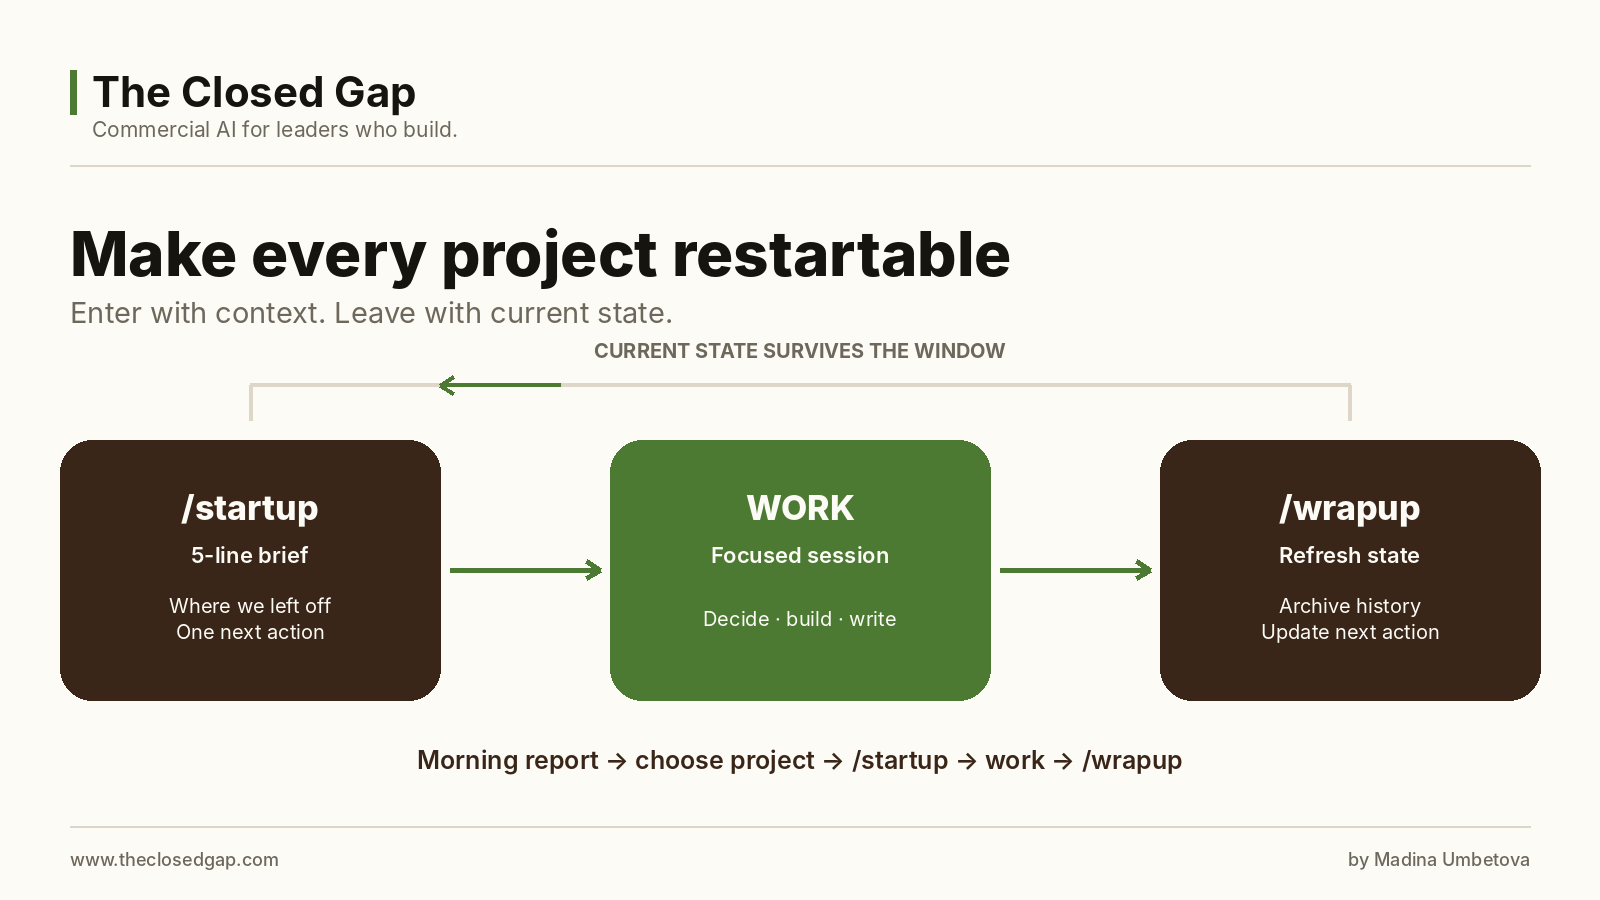Click the tagline "Commercial AI for leaders who build."
This screenshot has width=1600, height=900.
275,130
